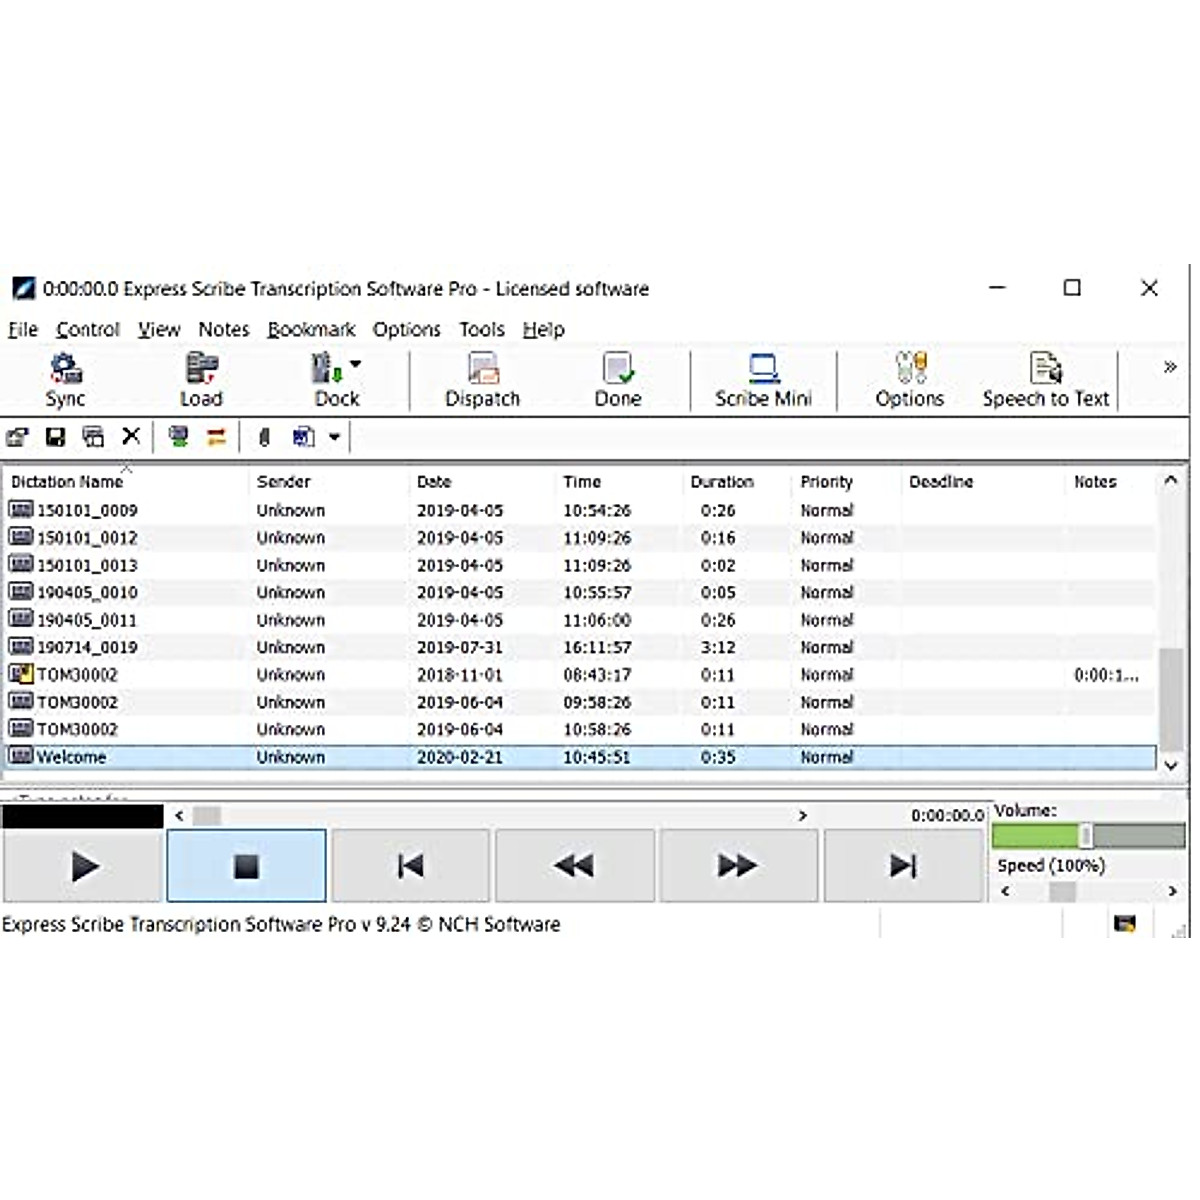Click the Volume slider handle
1200x1200 pixels.
point(1086,836)
